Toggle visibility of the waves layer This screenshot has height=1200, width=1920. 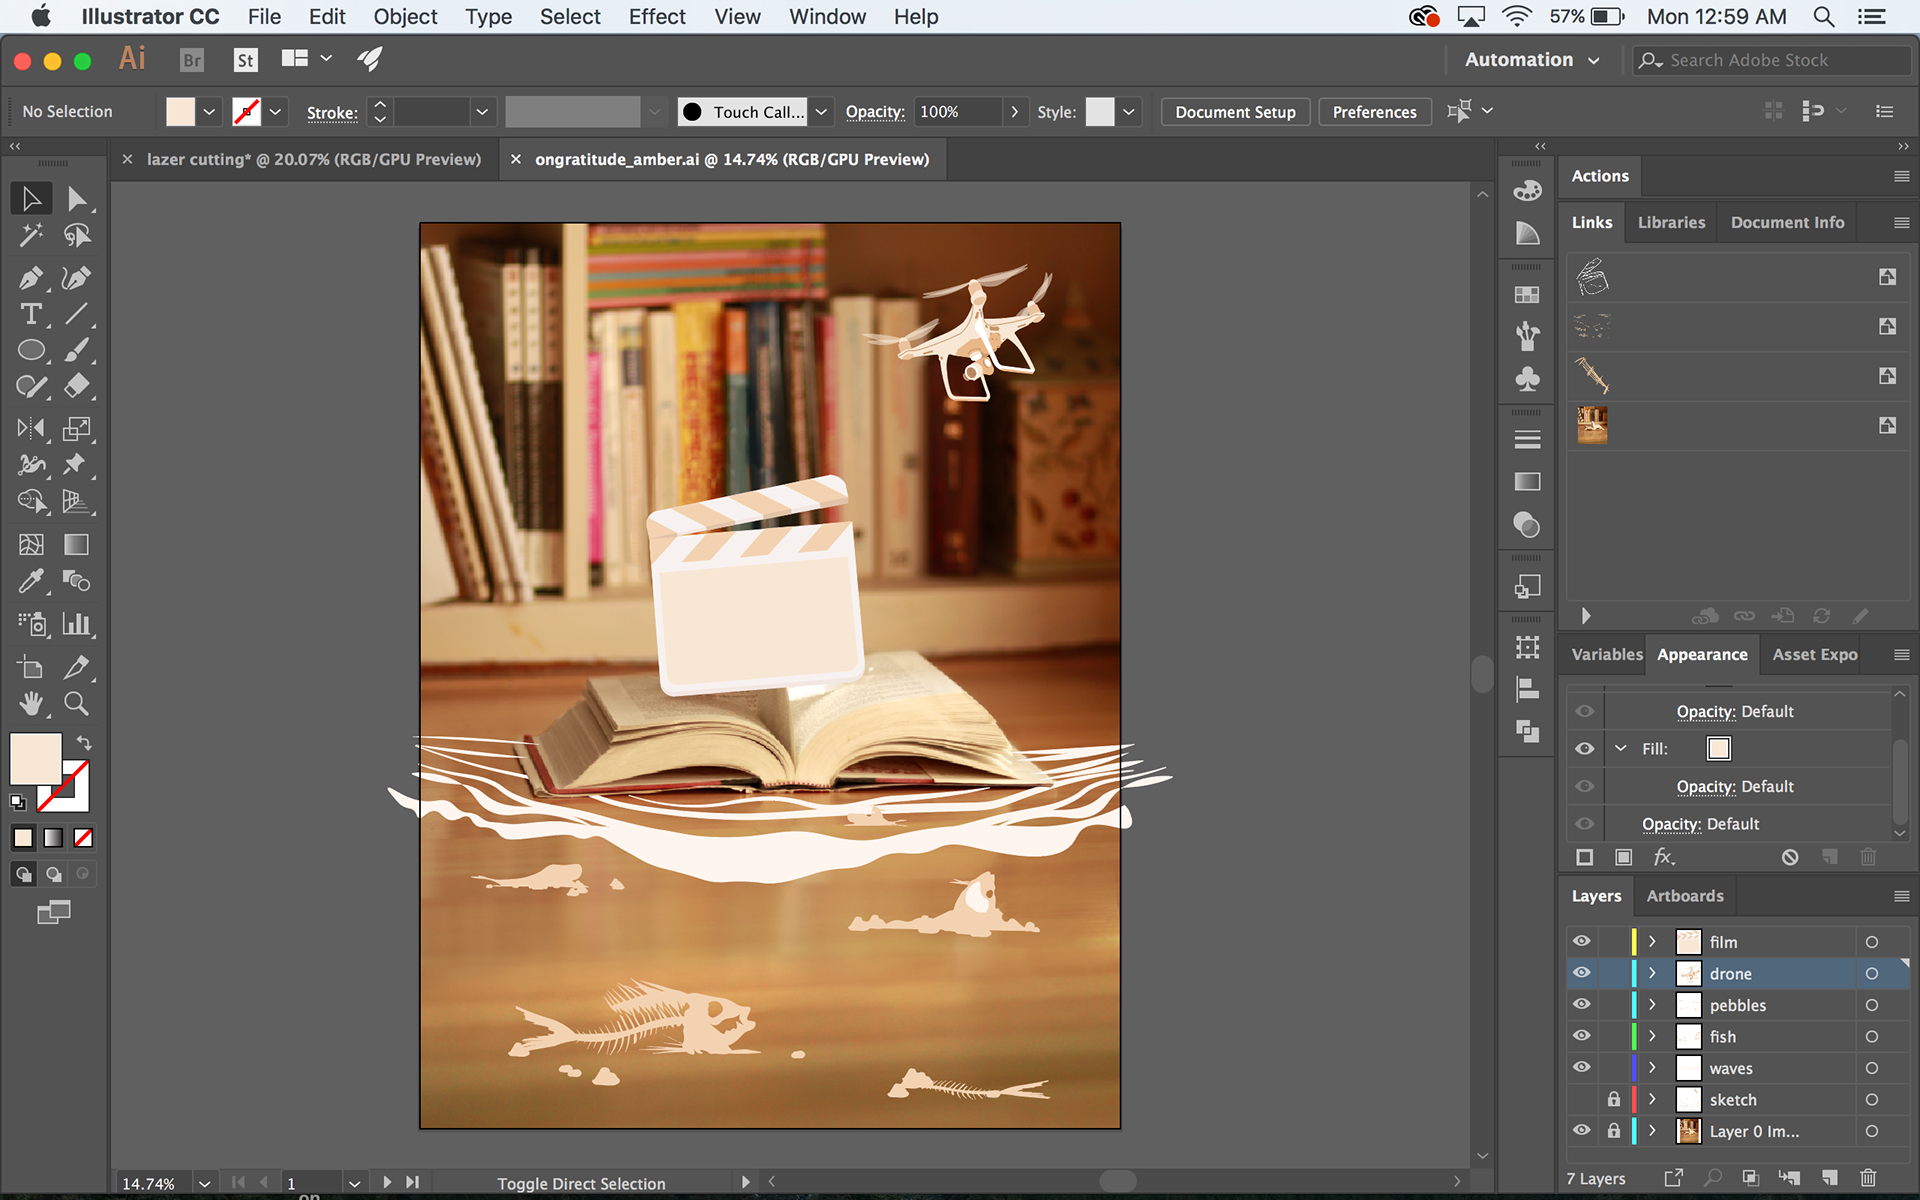coord(1581,1067)
